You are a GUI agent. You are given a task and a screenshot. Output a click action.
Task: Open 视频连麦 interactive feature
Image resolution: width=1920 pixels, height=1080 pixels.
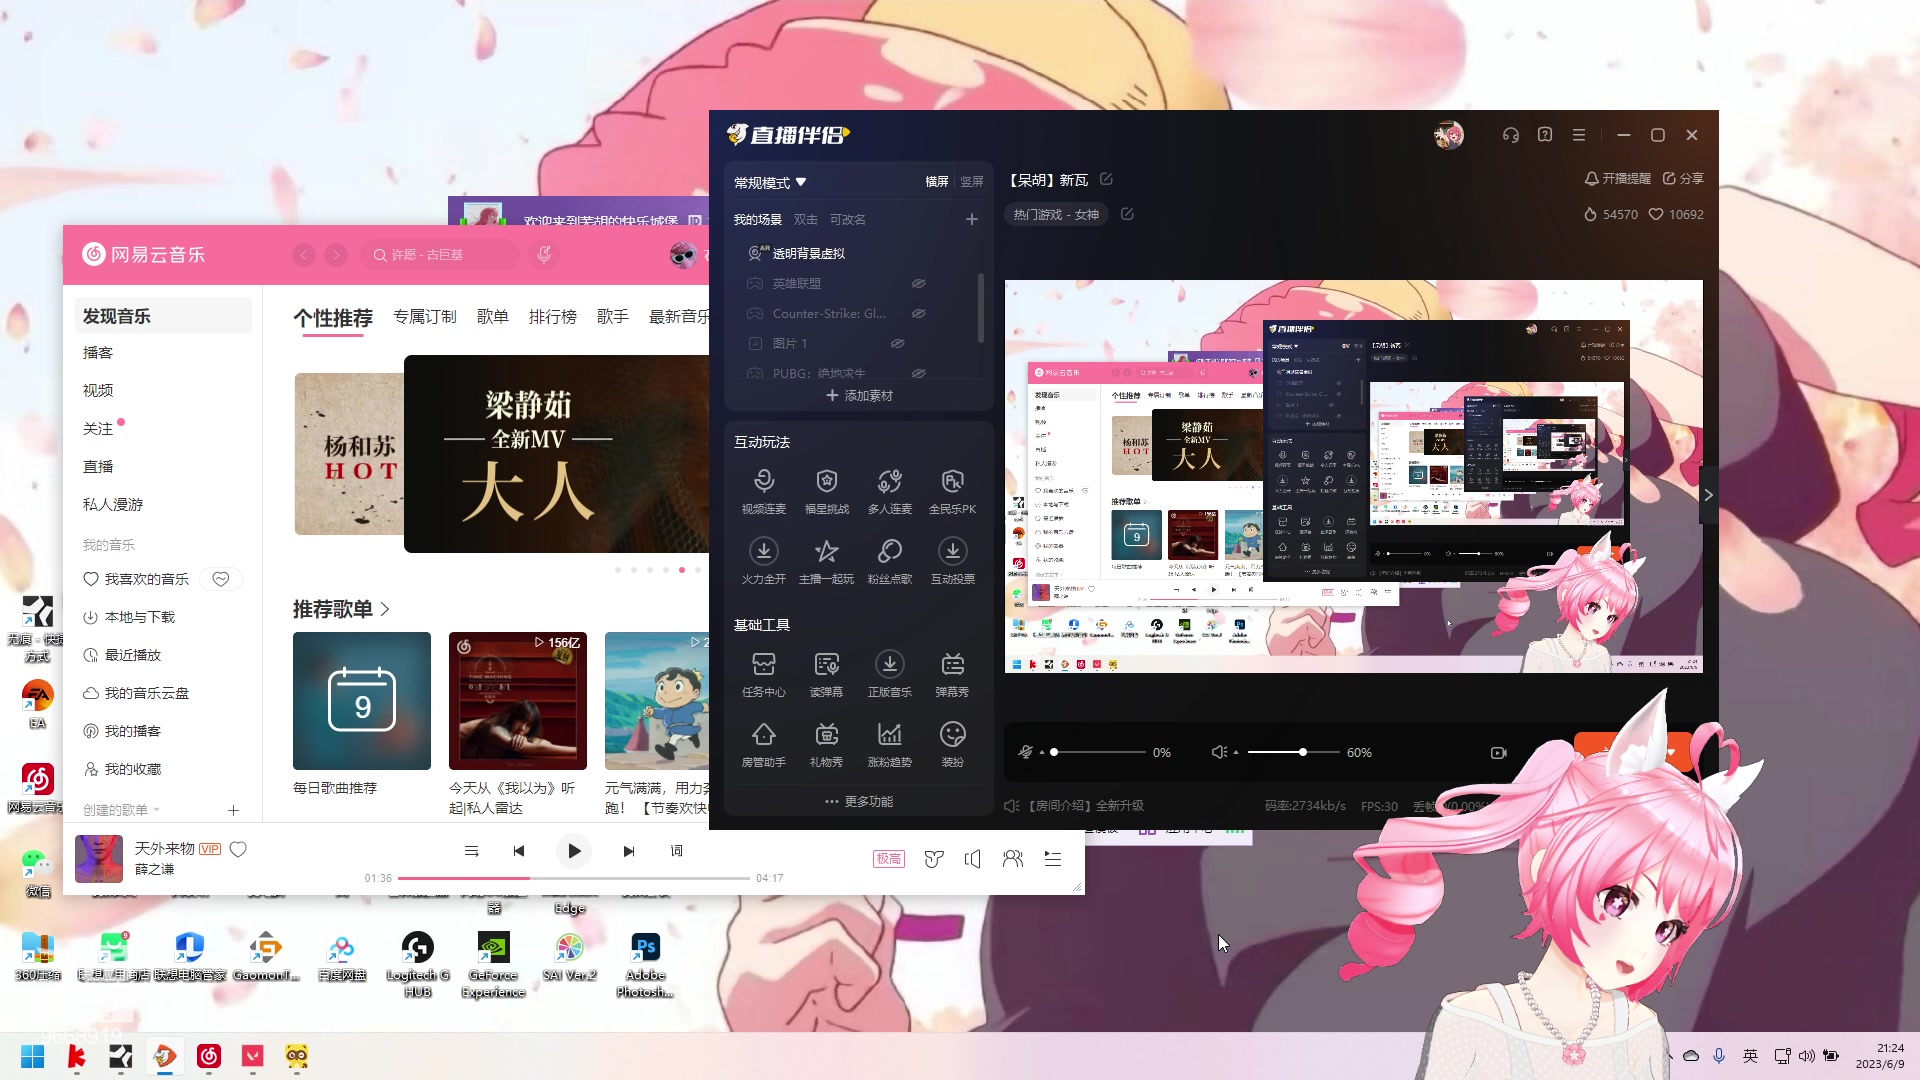point(763,491)
